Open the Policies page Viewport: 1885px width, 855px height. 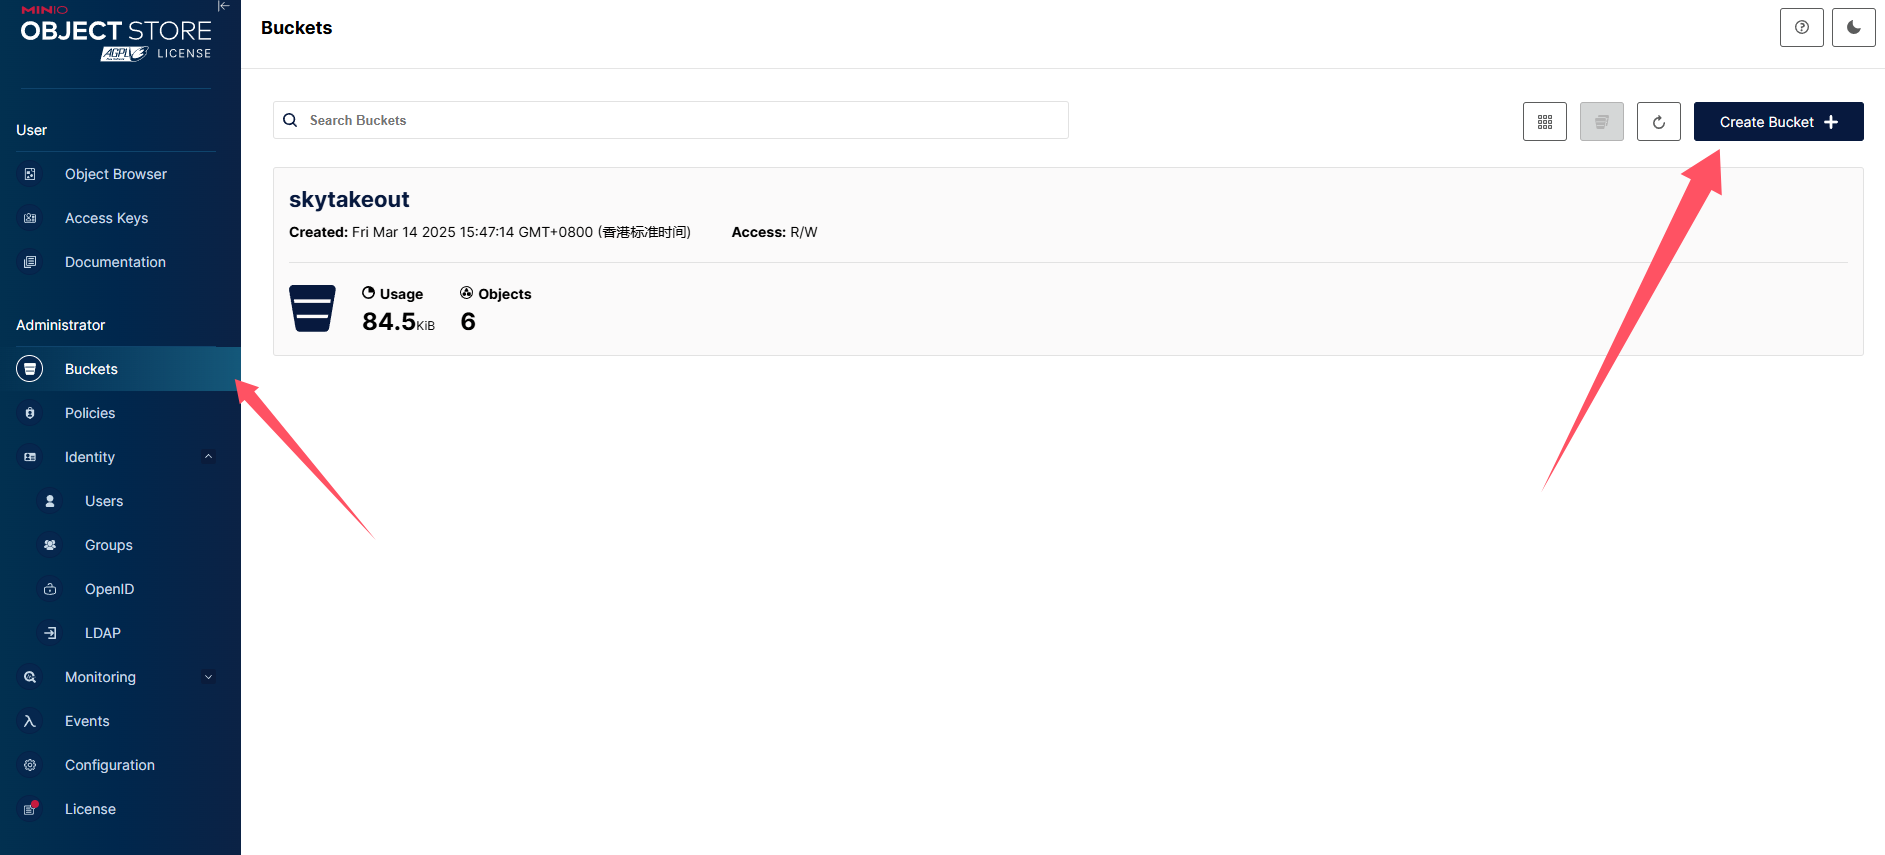(90, 413)
